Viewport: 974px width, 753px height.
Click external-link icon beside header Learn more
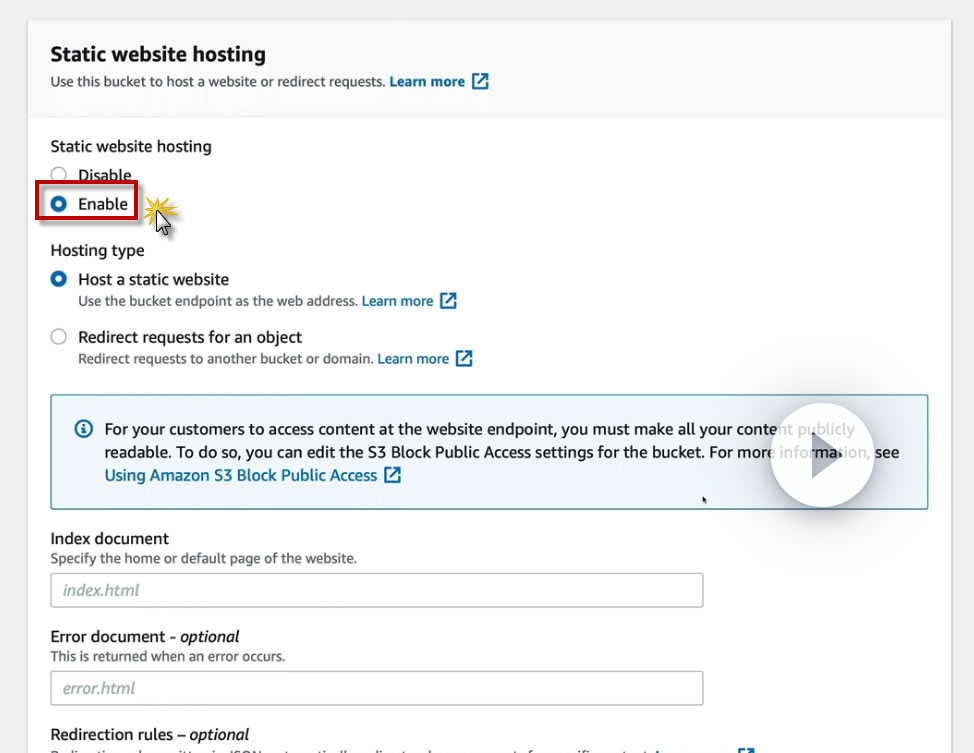tap(481, 82)
